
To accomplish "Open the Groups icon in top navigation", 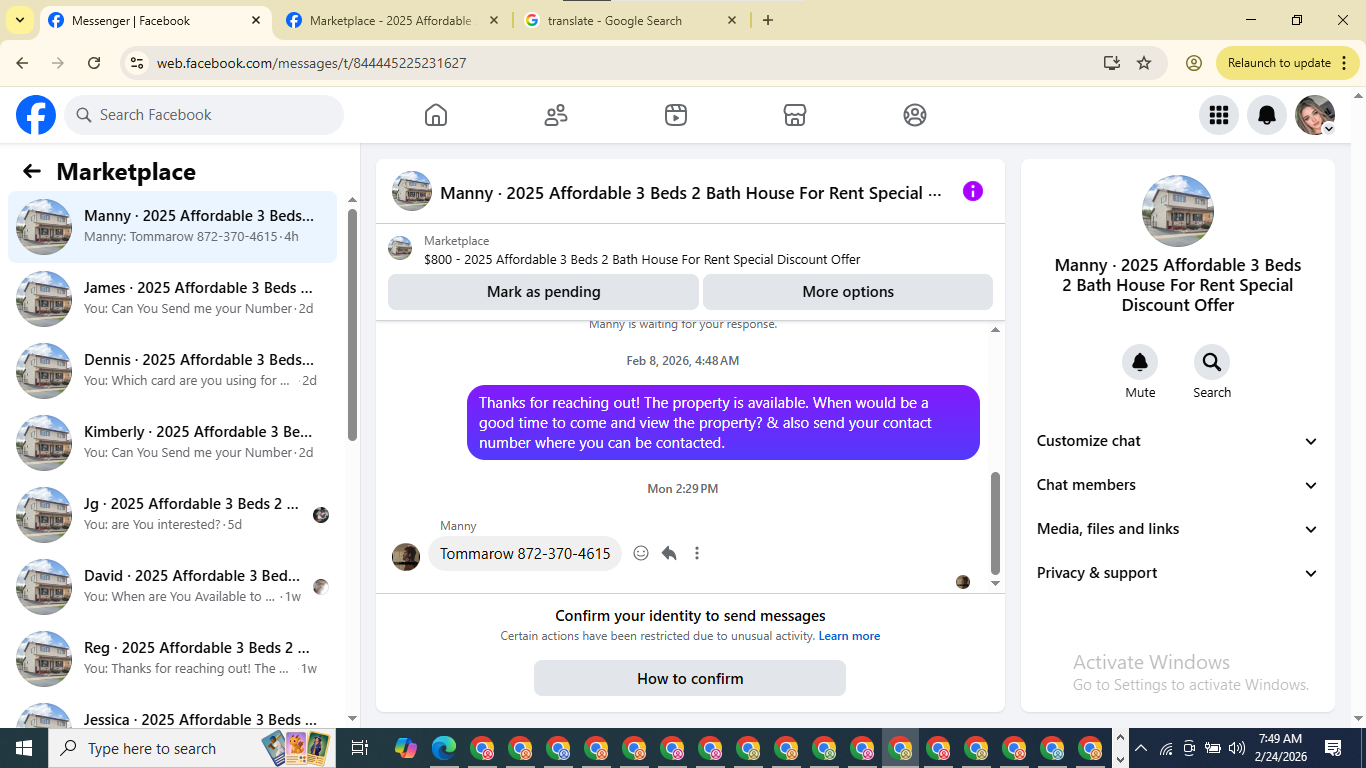I will tap(915, 115).
